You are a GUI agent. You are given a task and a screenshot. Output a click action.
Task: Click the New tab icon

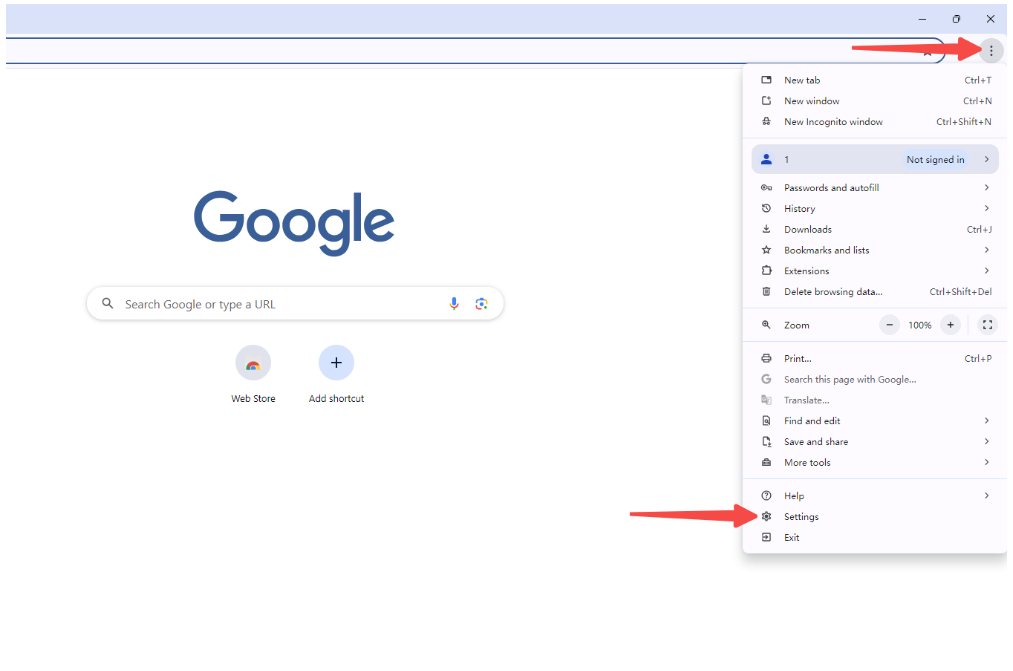pos(766,80)
